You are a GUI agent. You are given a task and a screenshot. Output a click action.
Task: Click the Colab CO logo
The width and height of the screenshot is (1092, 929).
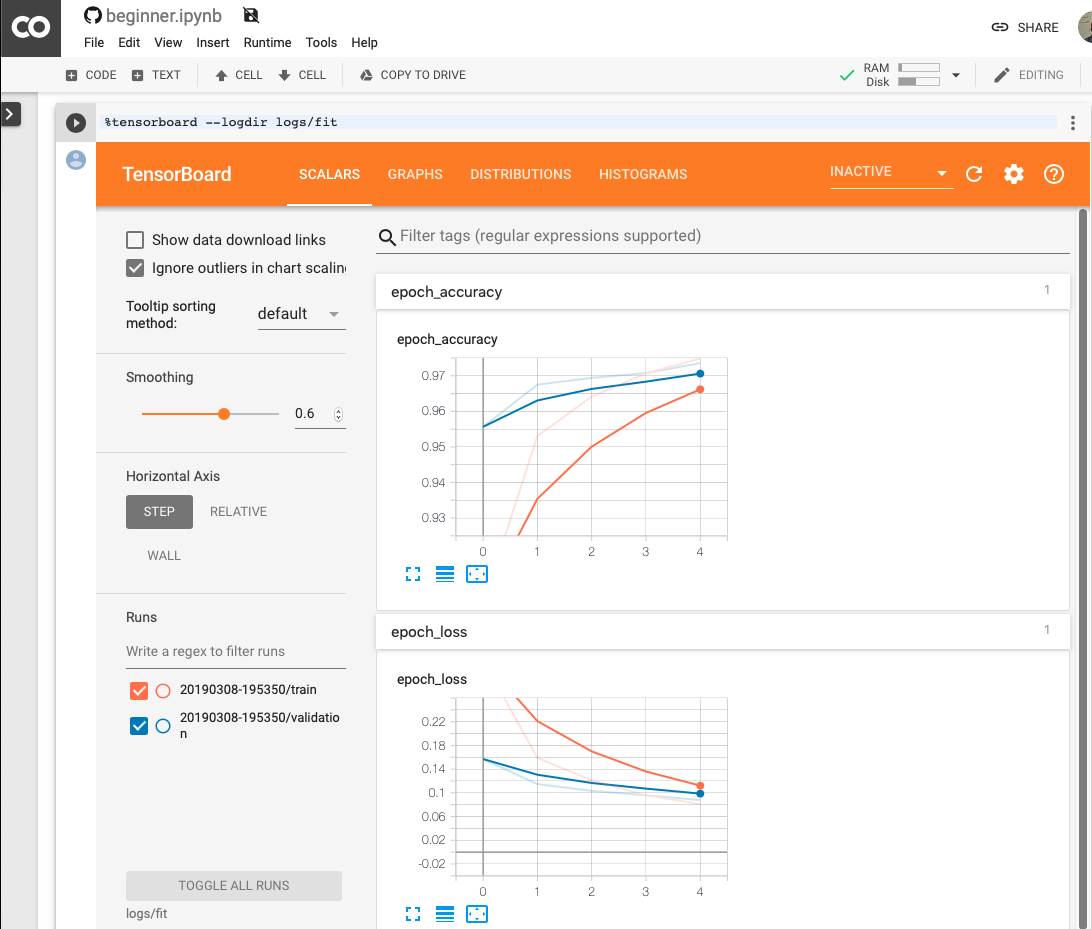[31, 28]
